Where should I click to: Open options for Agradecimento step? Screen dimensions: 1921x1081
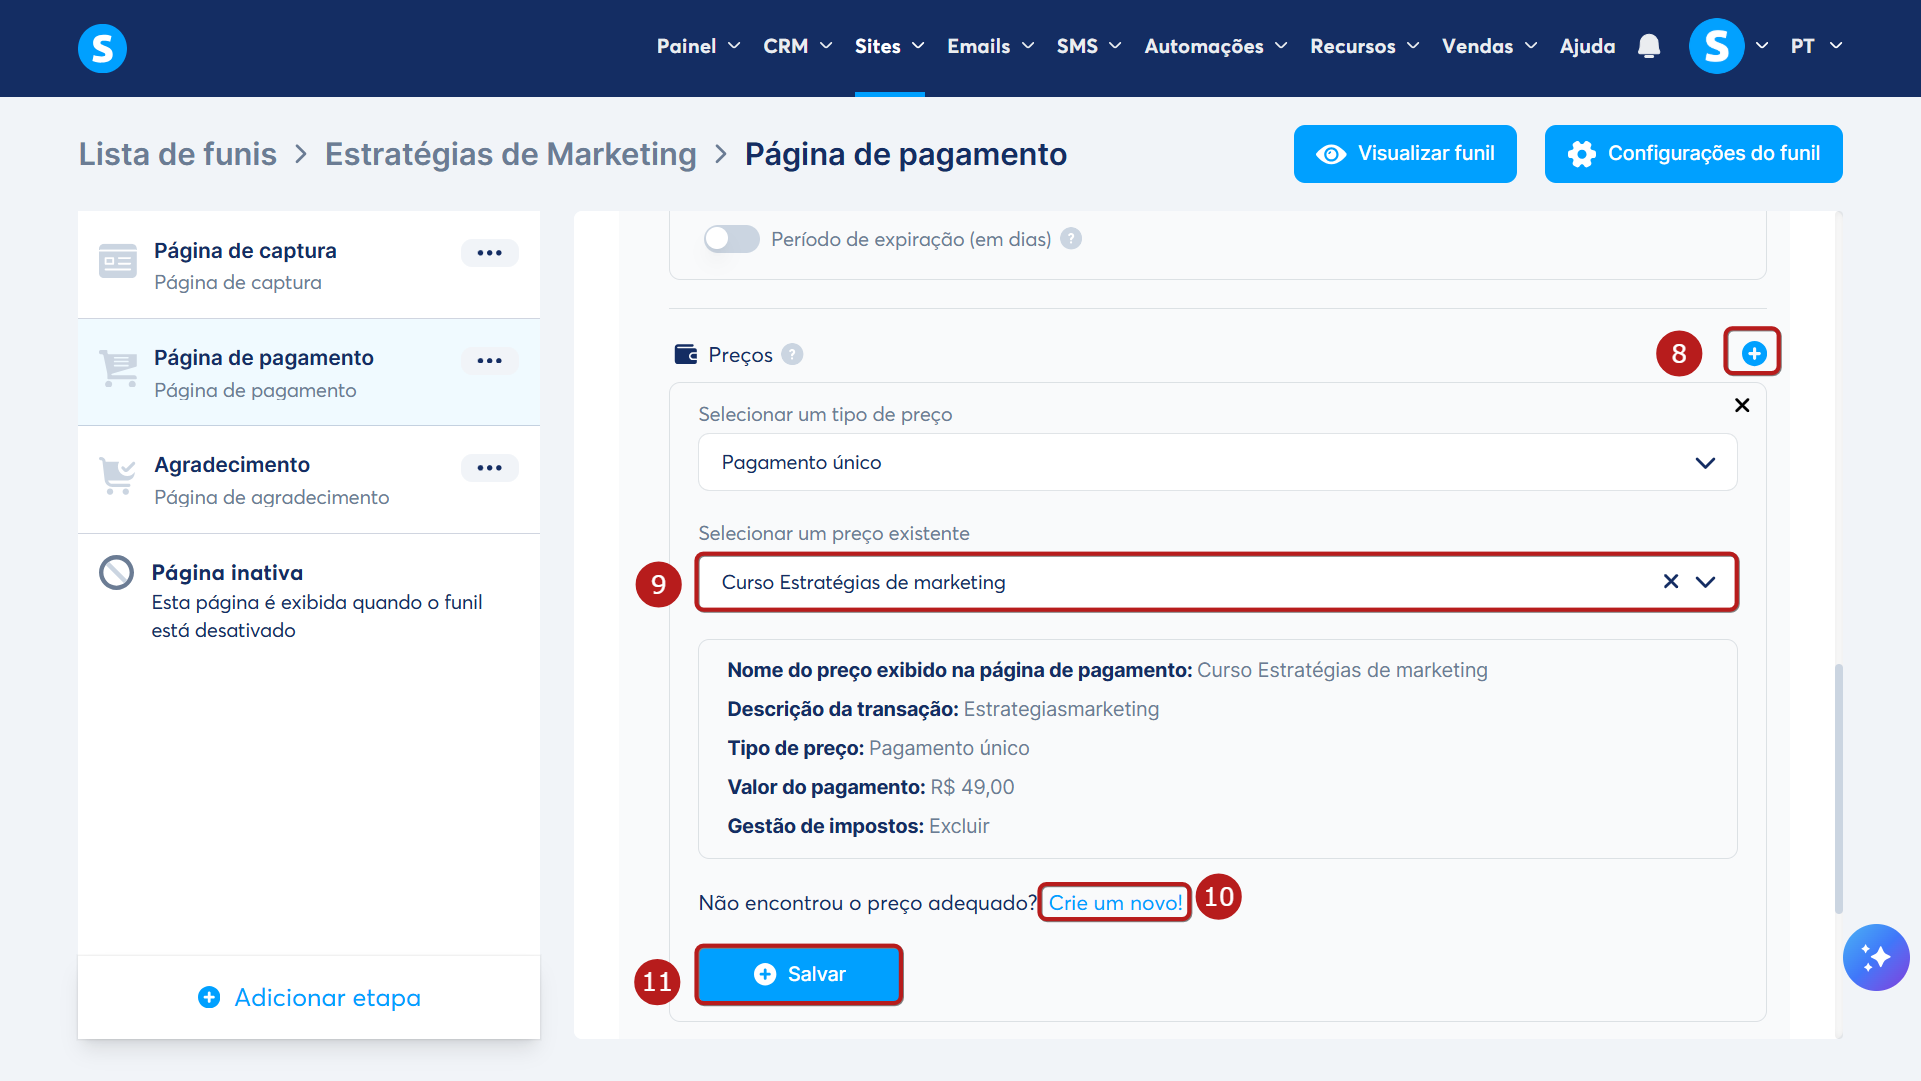pyautogui.click(x=489, y=468)
